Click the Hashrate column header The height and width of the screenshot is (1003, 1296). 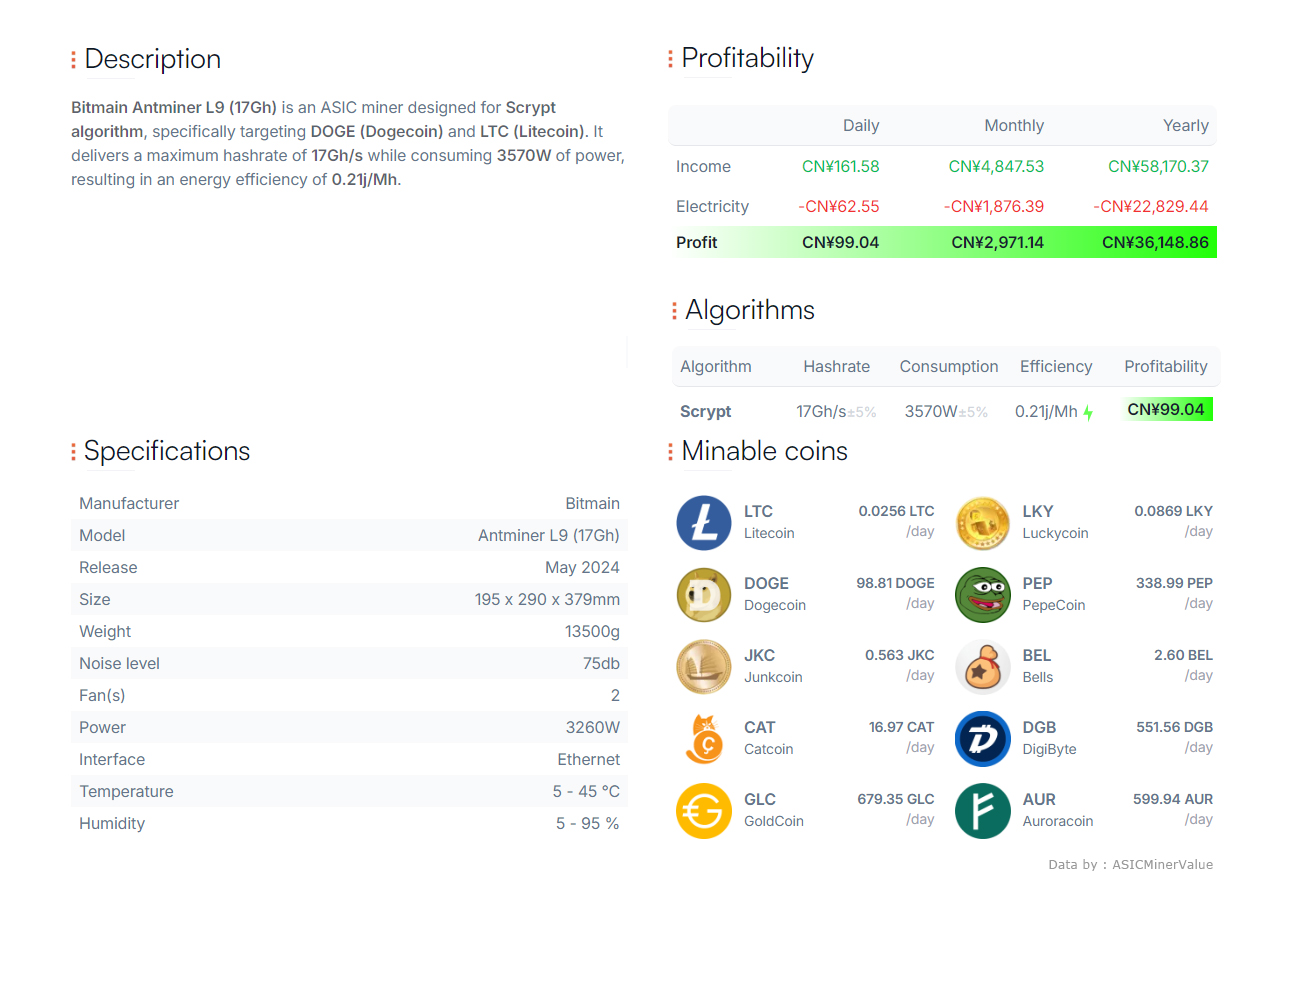coord(836,367)
